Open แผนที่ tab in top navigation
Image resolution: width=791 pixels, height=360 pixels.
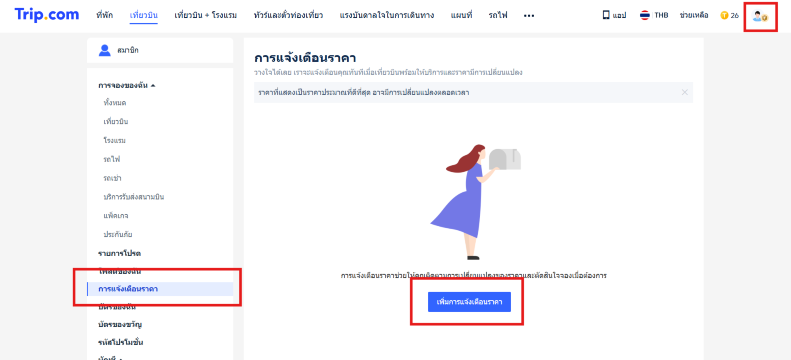coord(462,15)
